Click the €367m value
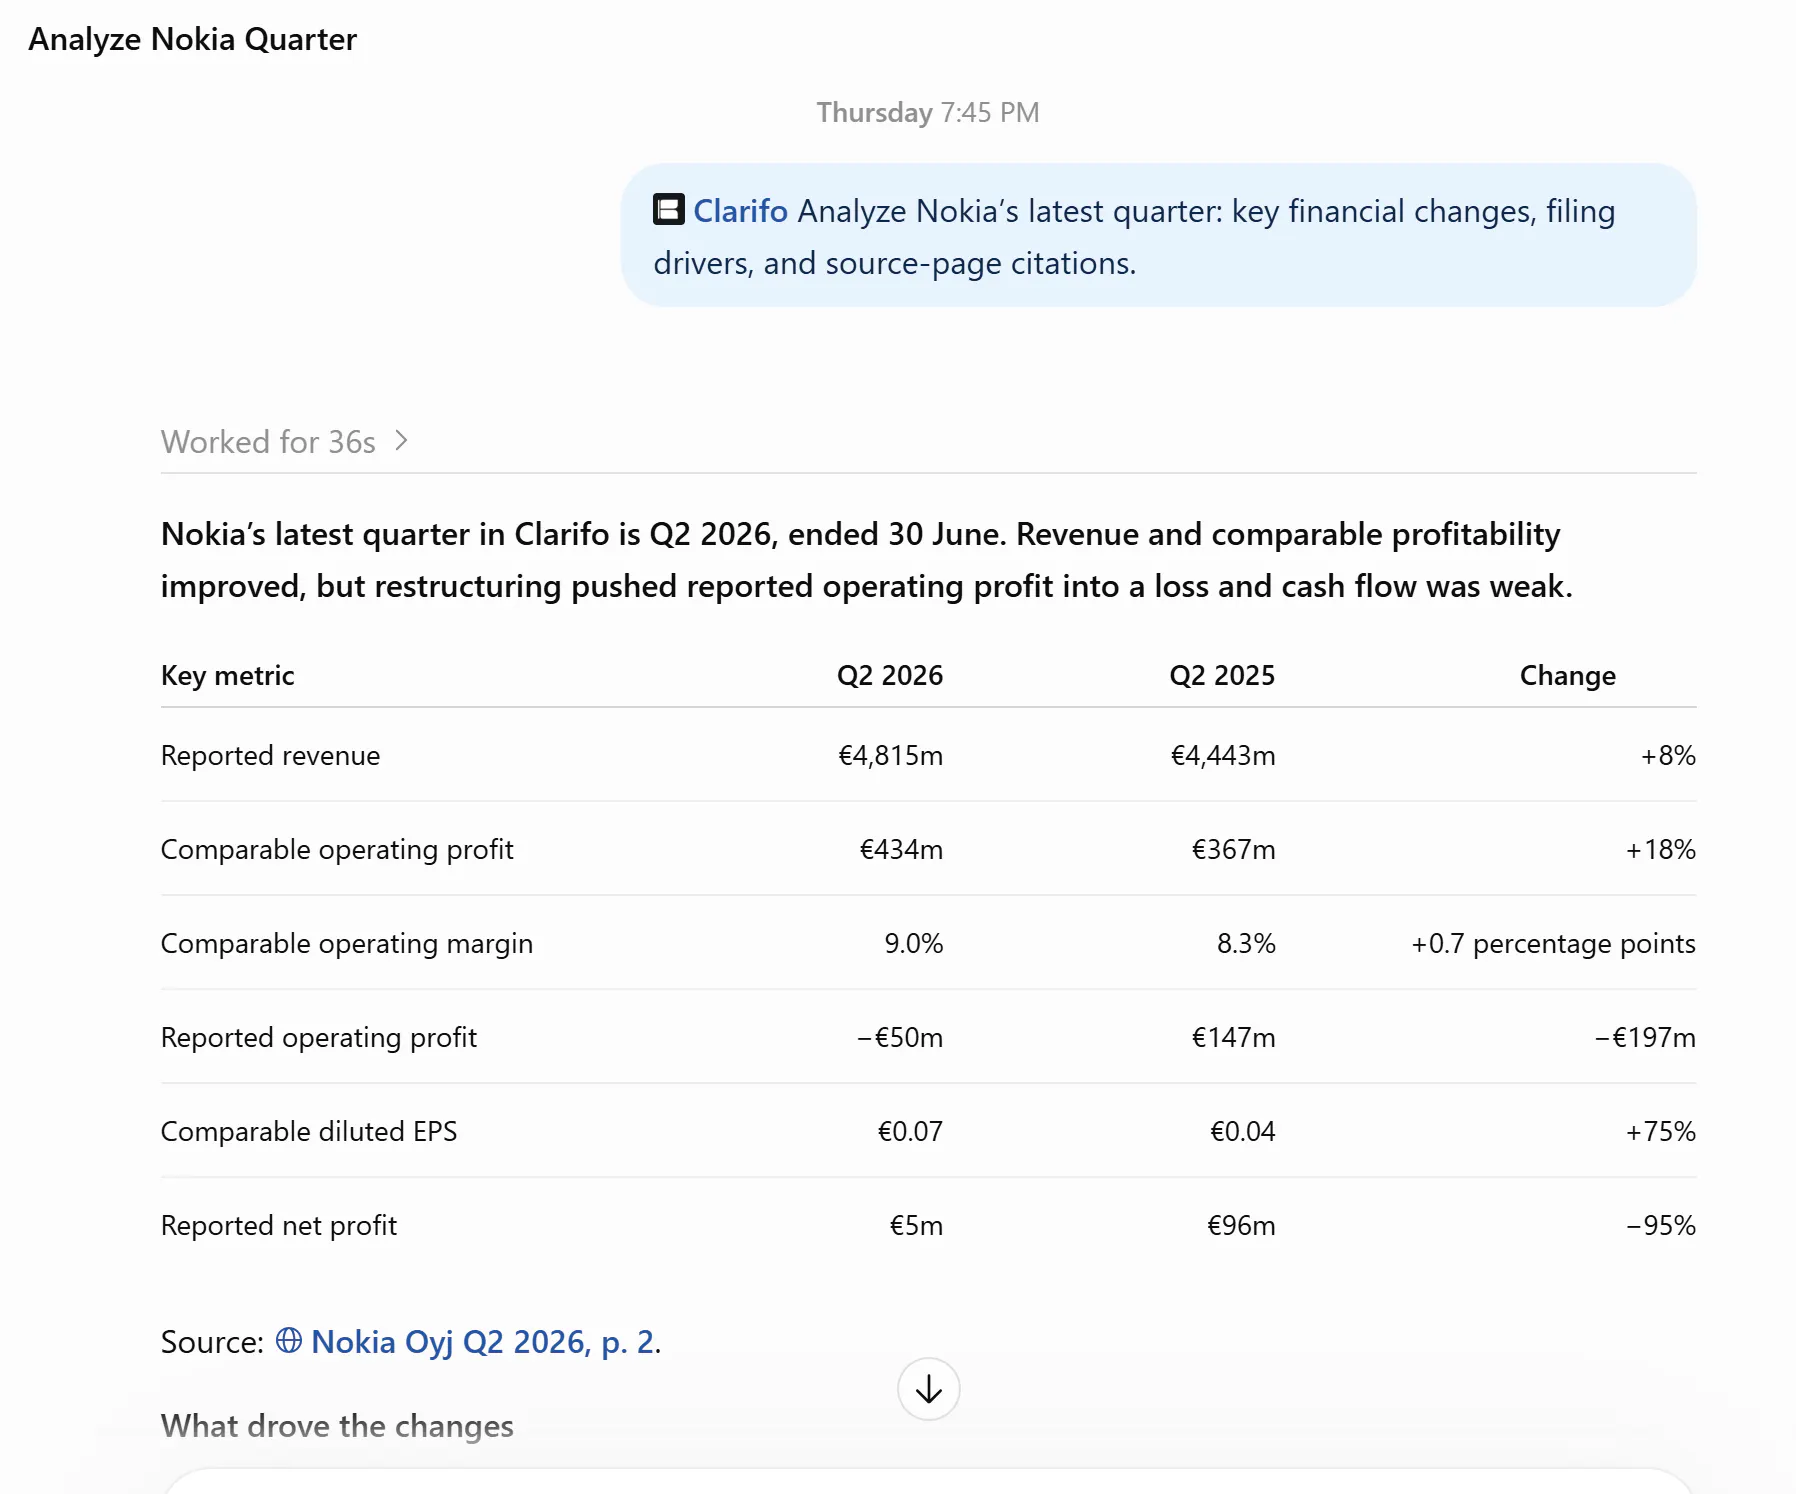The width and height of the screenshot is (1796, 1494). coord(1233,849)
